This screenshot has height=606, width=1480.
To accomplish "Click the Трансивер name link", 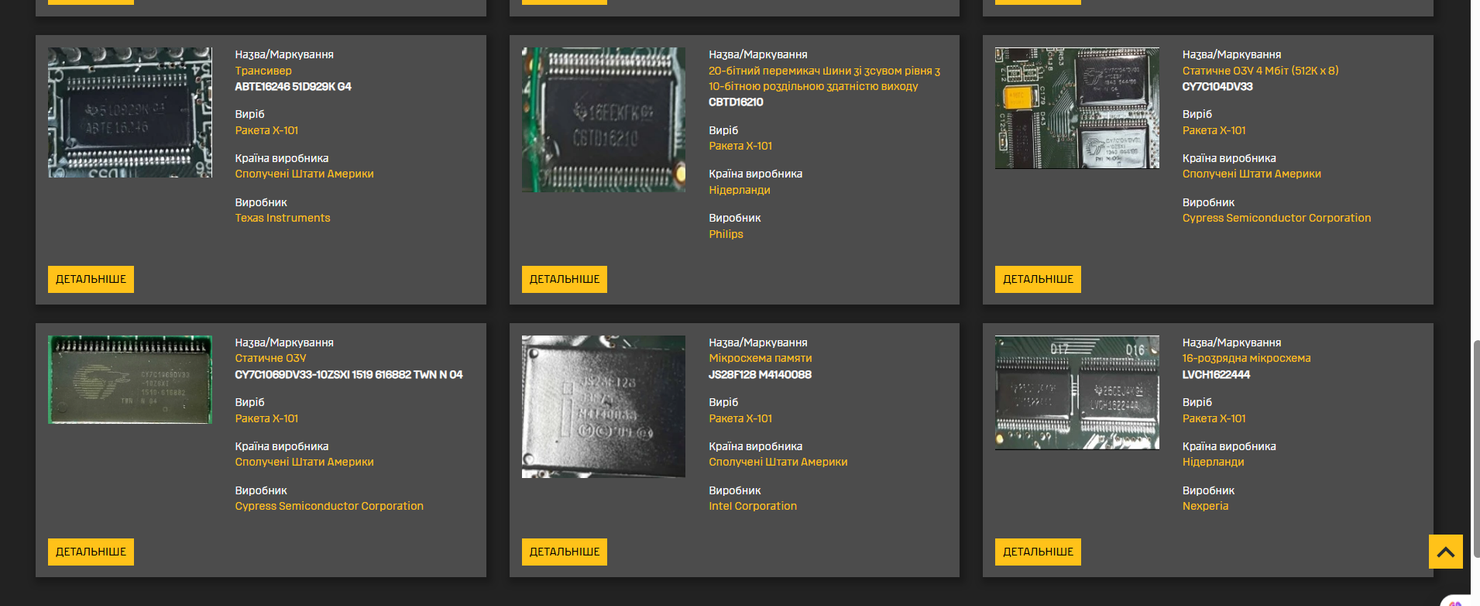I will click(264, 71).
